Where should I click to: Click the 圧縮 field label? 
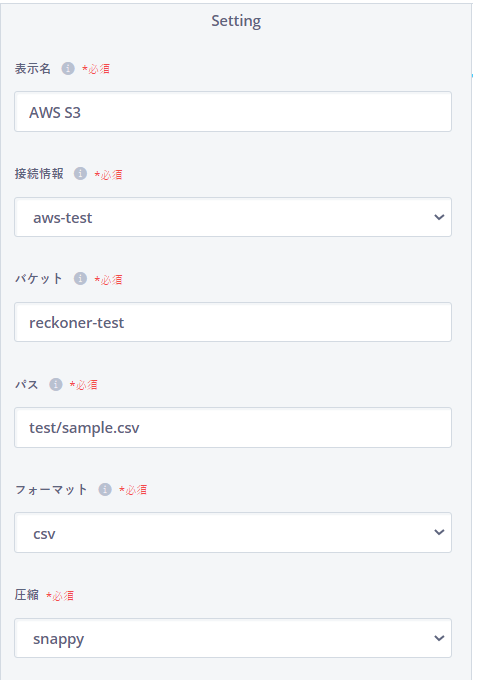[x=27, y=595]
